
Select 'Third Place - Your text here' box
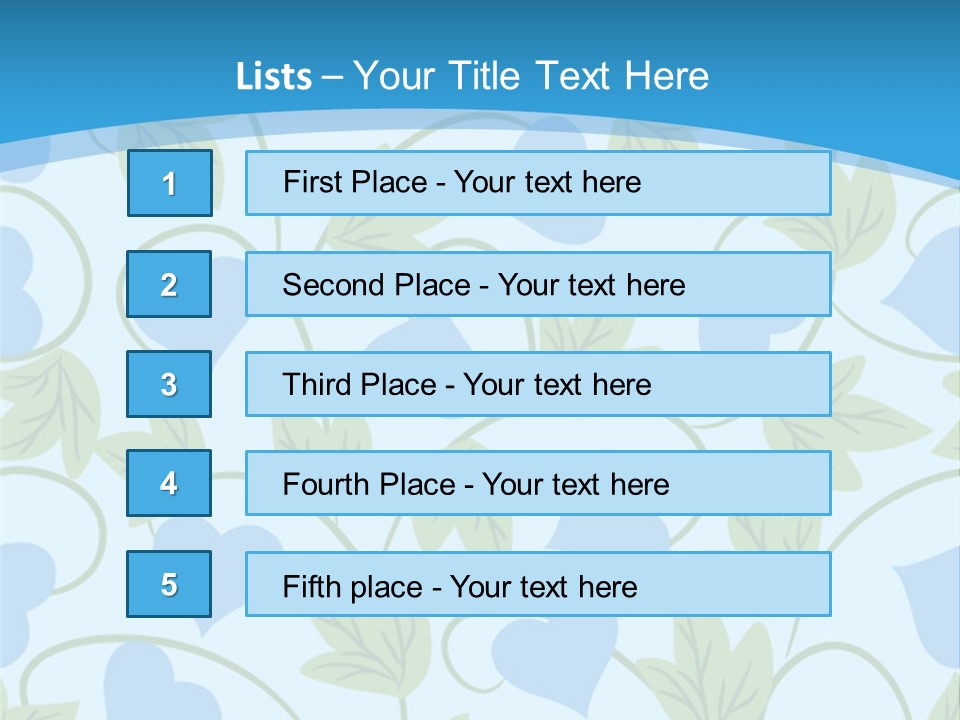click(538, 384)
